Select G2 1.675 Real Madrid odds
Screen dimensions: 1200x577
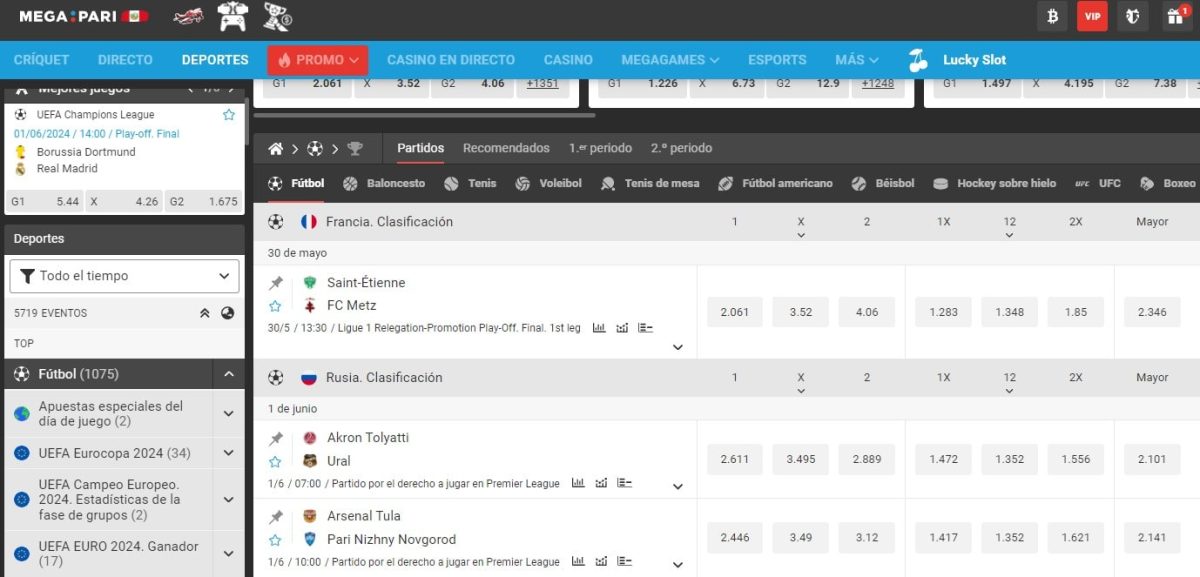tap(203, 201)
